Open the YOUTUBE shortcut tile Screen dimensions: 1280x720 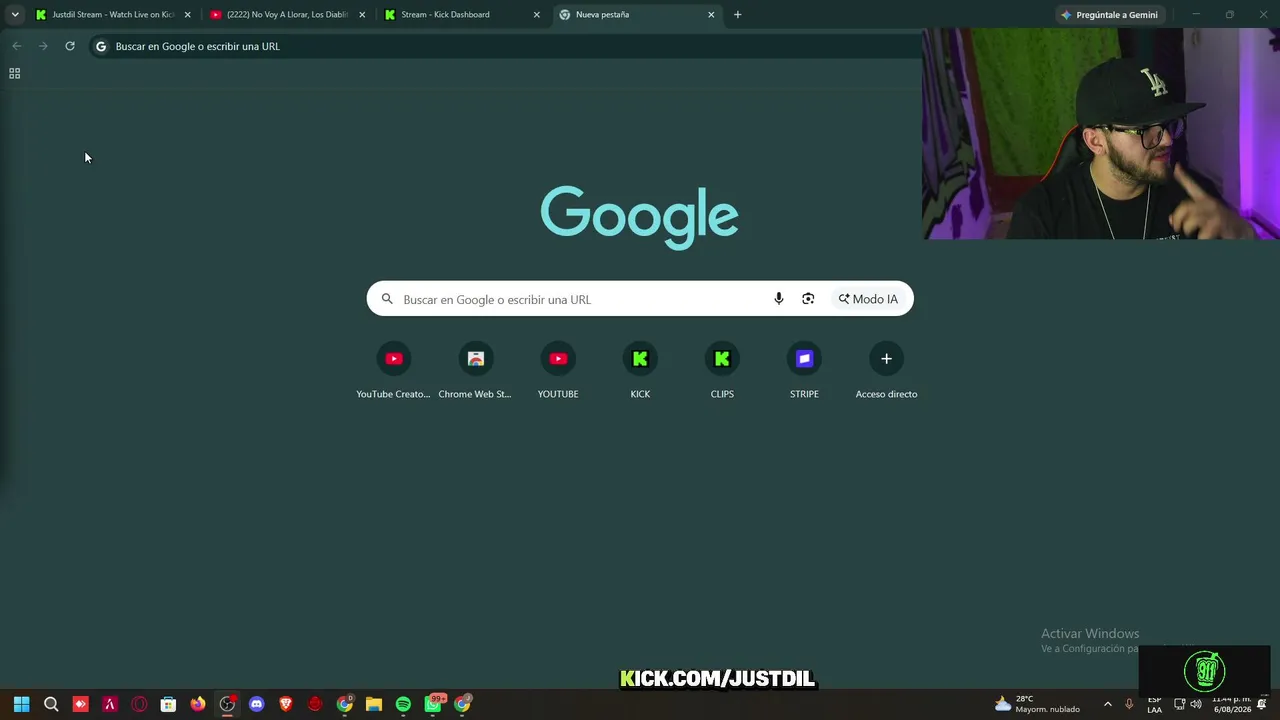558,371
